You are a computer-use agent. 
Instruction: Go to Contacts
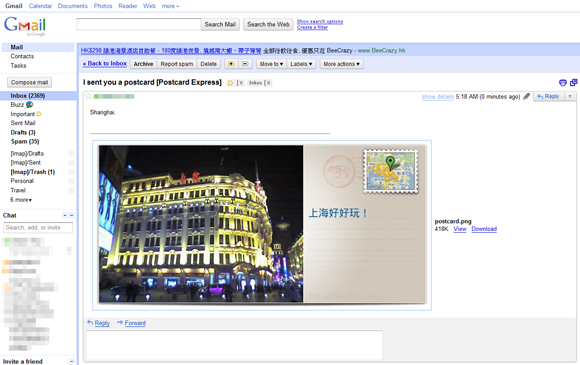point(22,56)
